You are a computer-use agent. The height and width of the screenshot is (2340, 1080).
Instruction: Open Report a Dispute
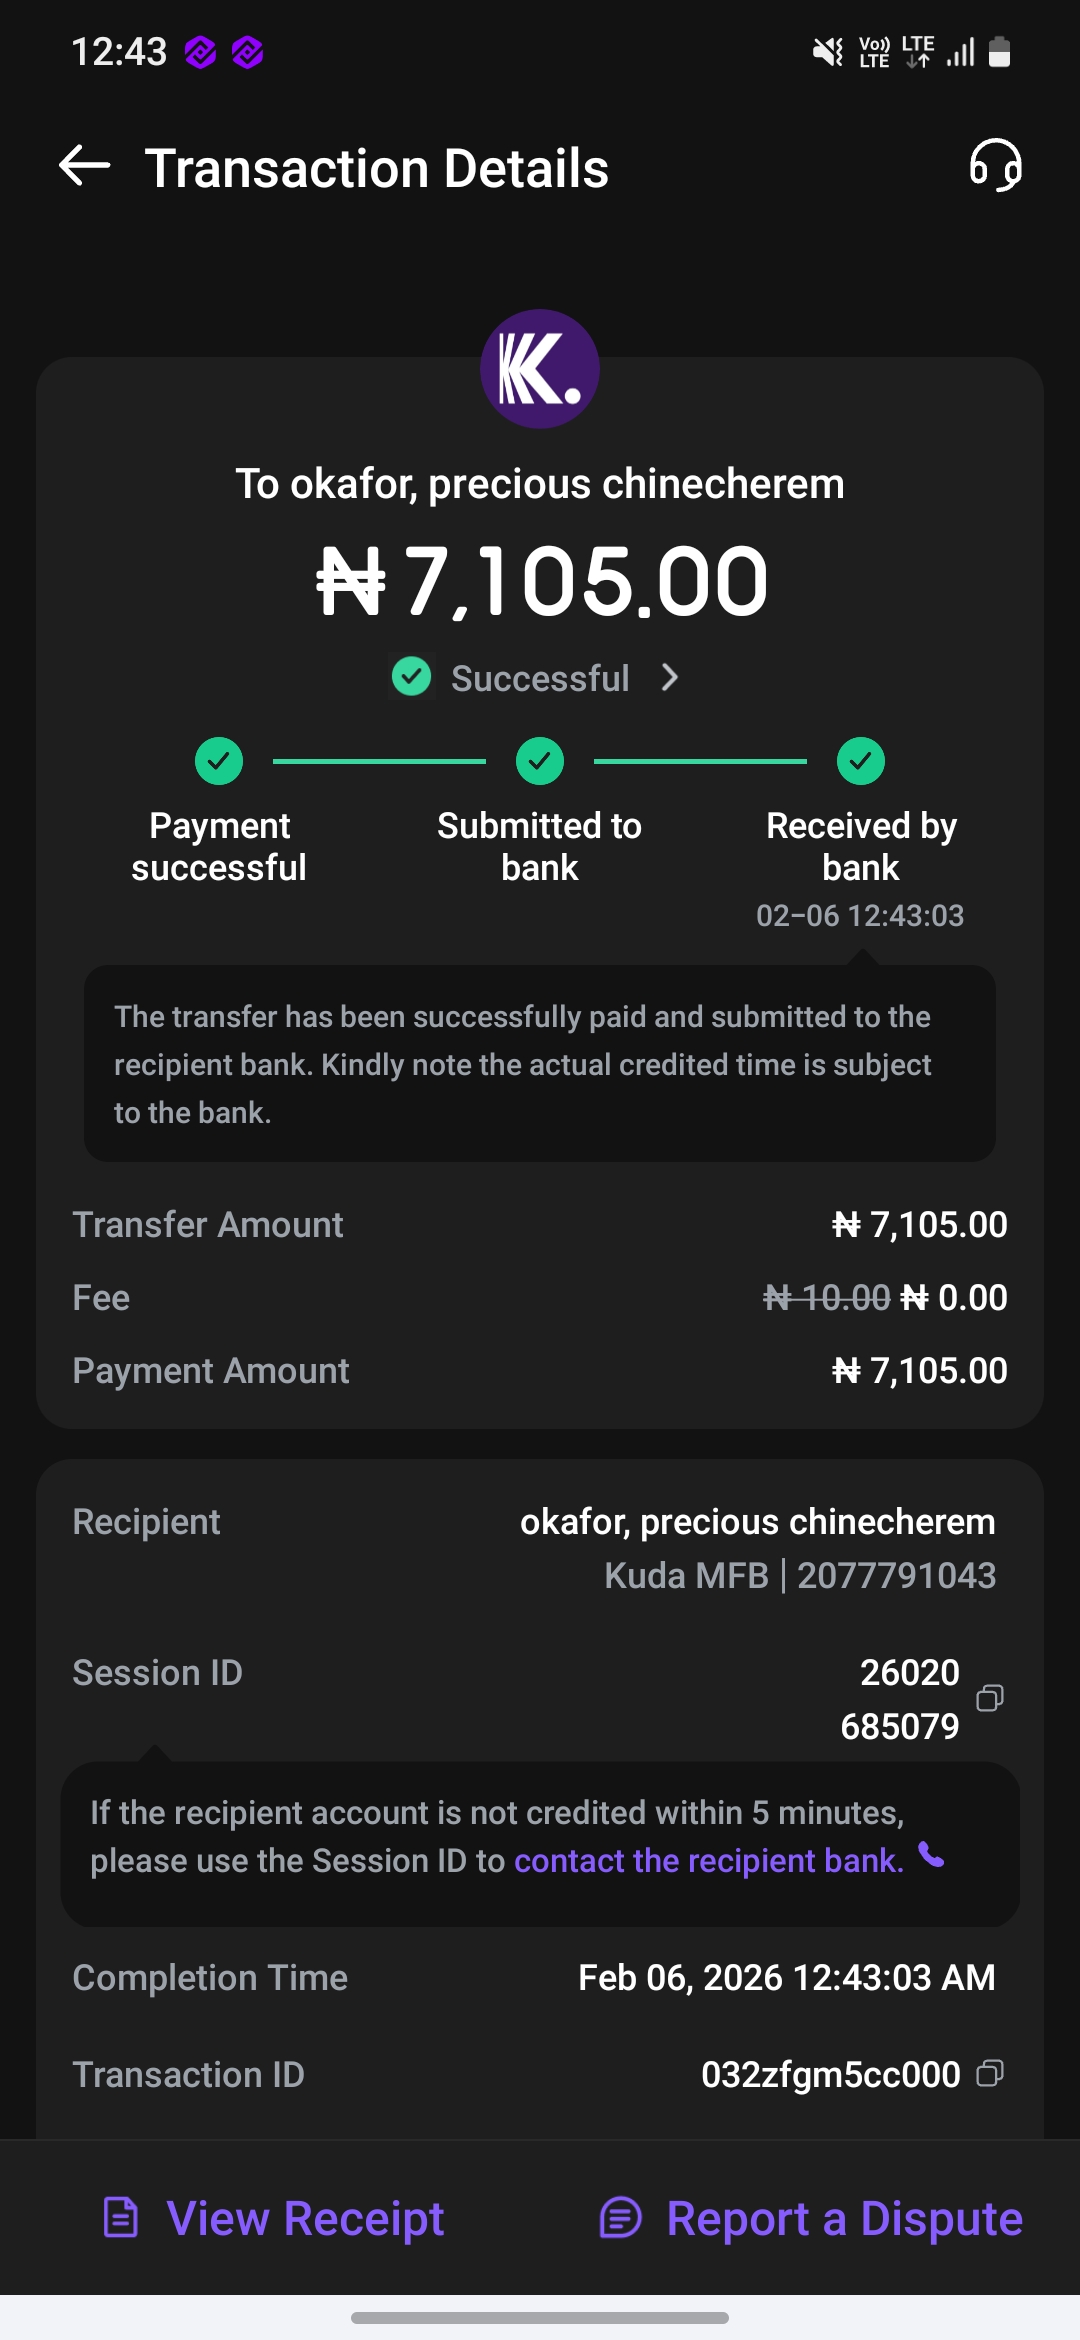844,2218
